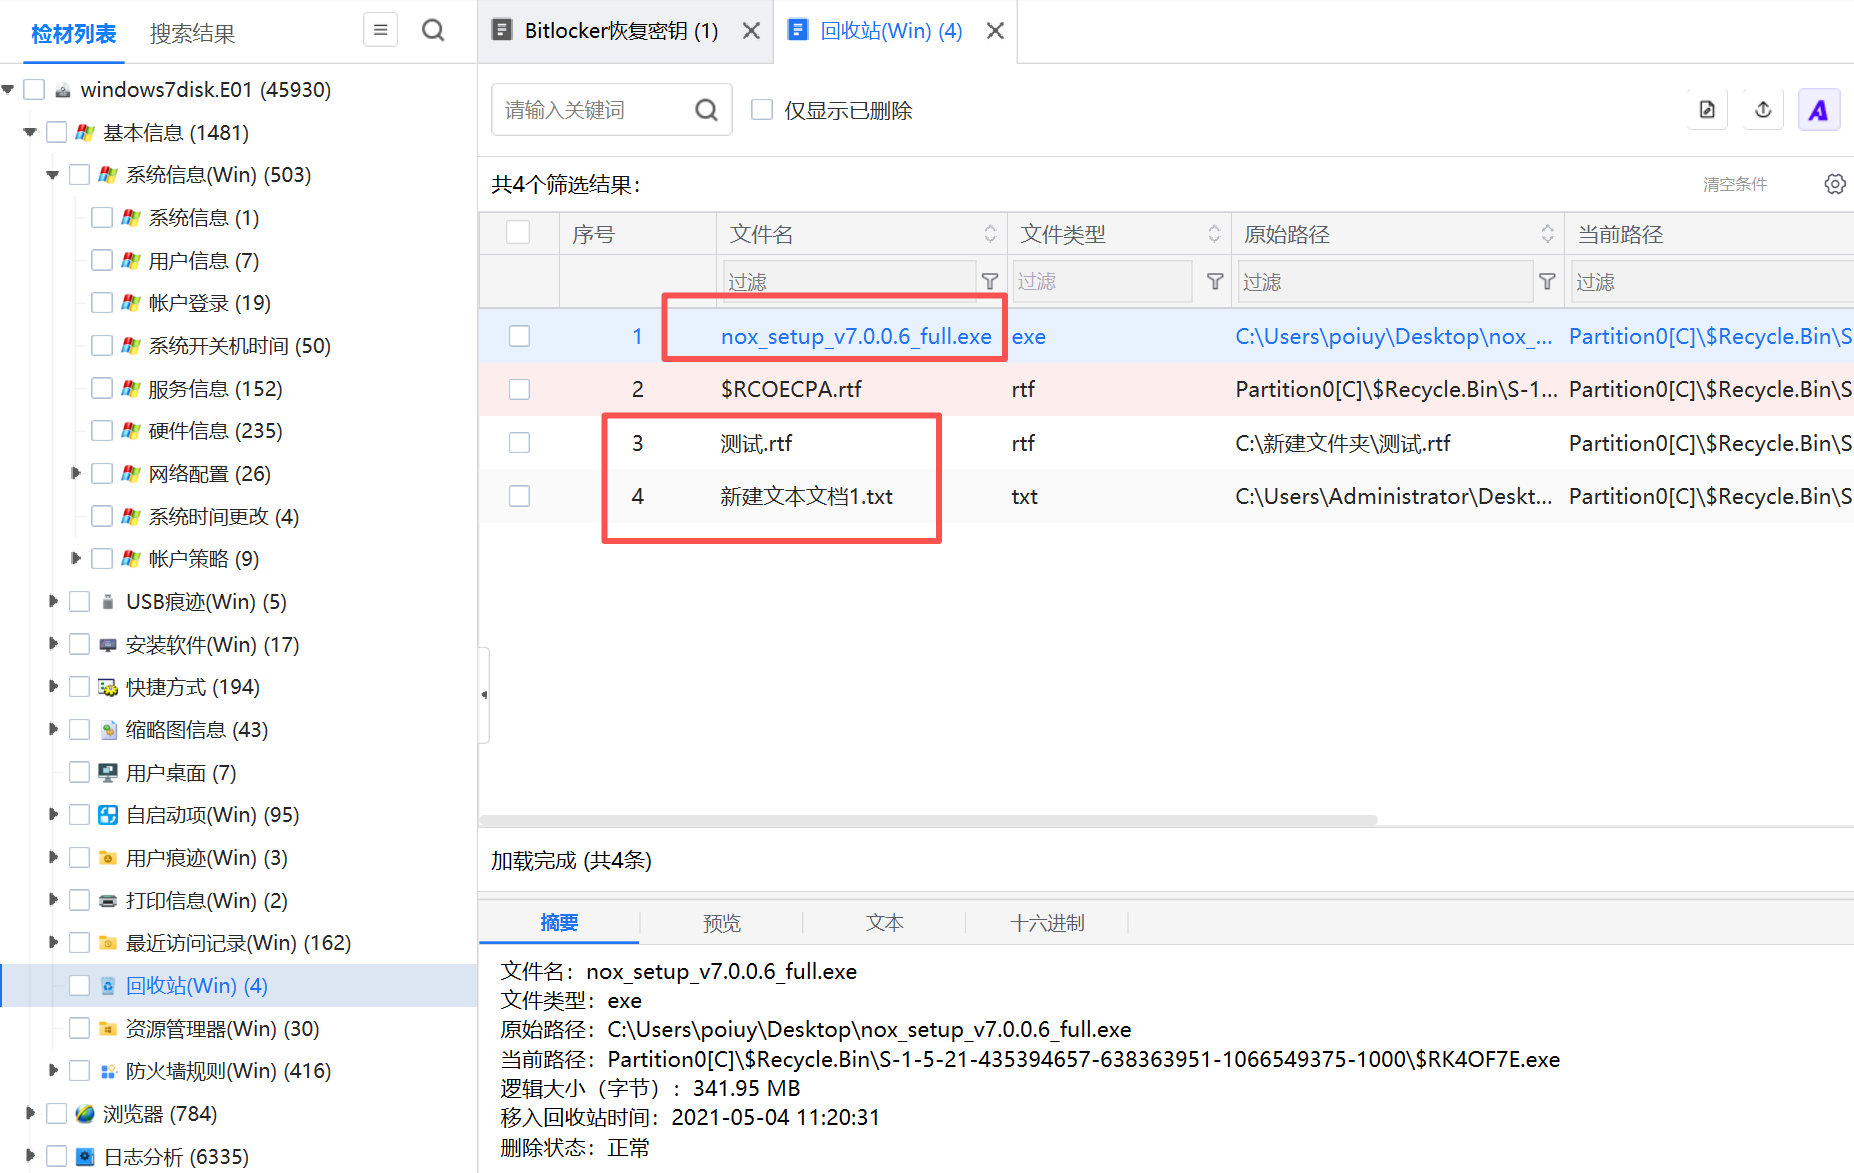Click the filter funnel for 文件类型 column
Viewport: 1854px width, 1173px height.
[x=1214, y=281]
